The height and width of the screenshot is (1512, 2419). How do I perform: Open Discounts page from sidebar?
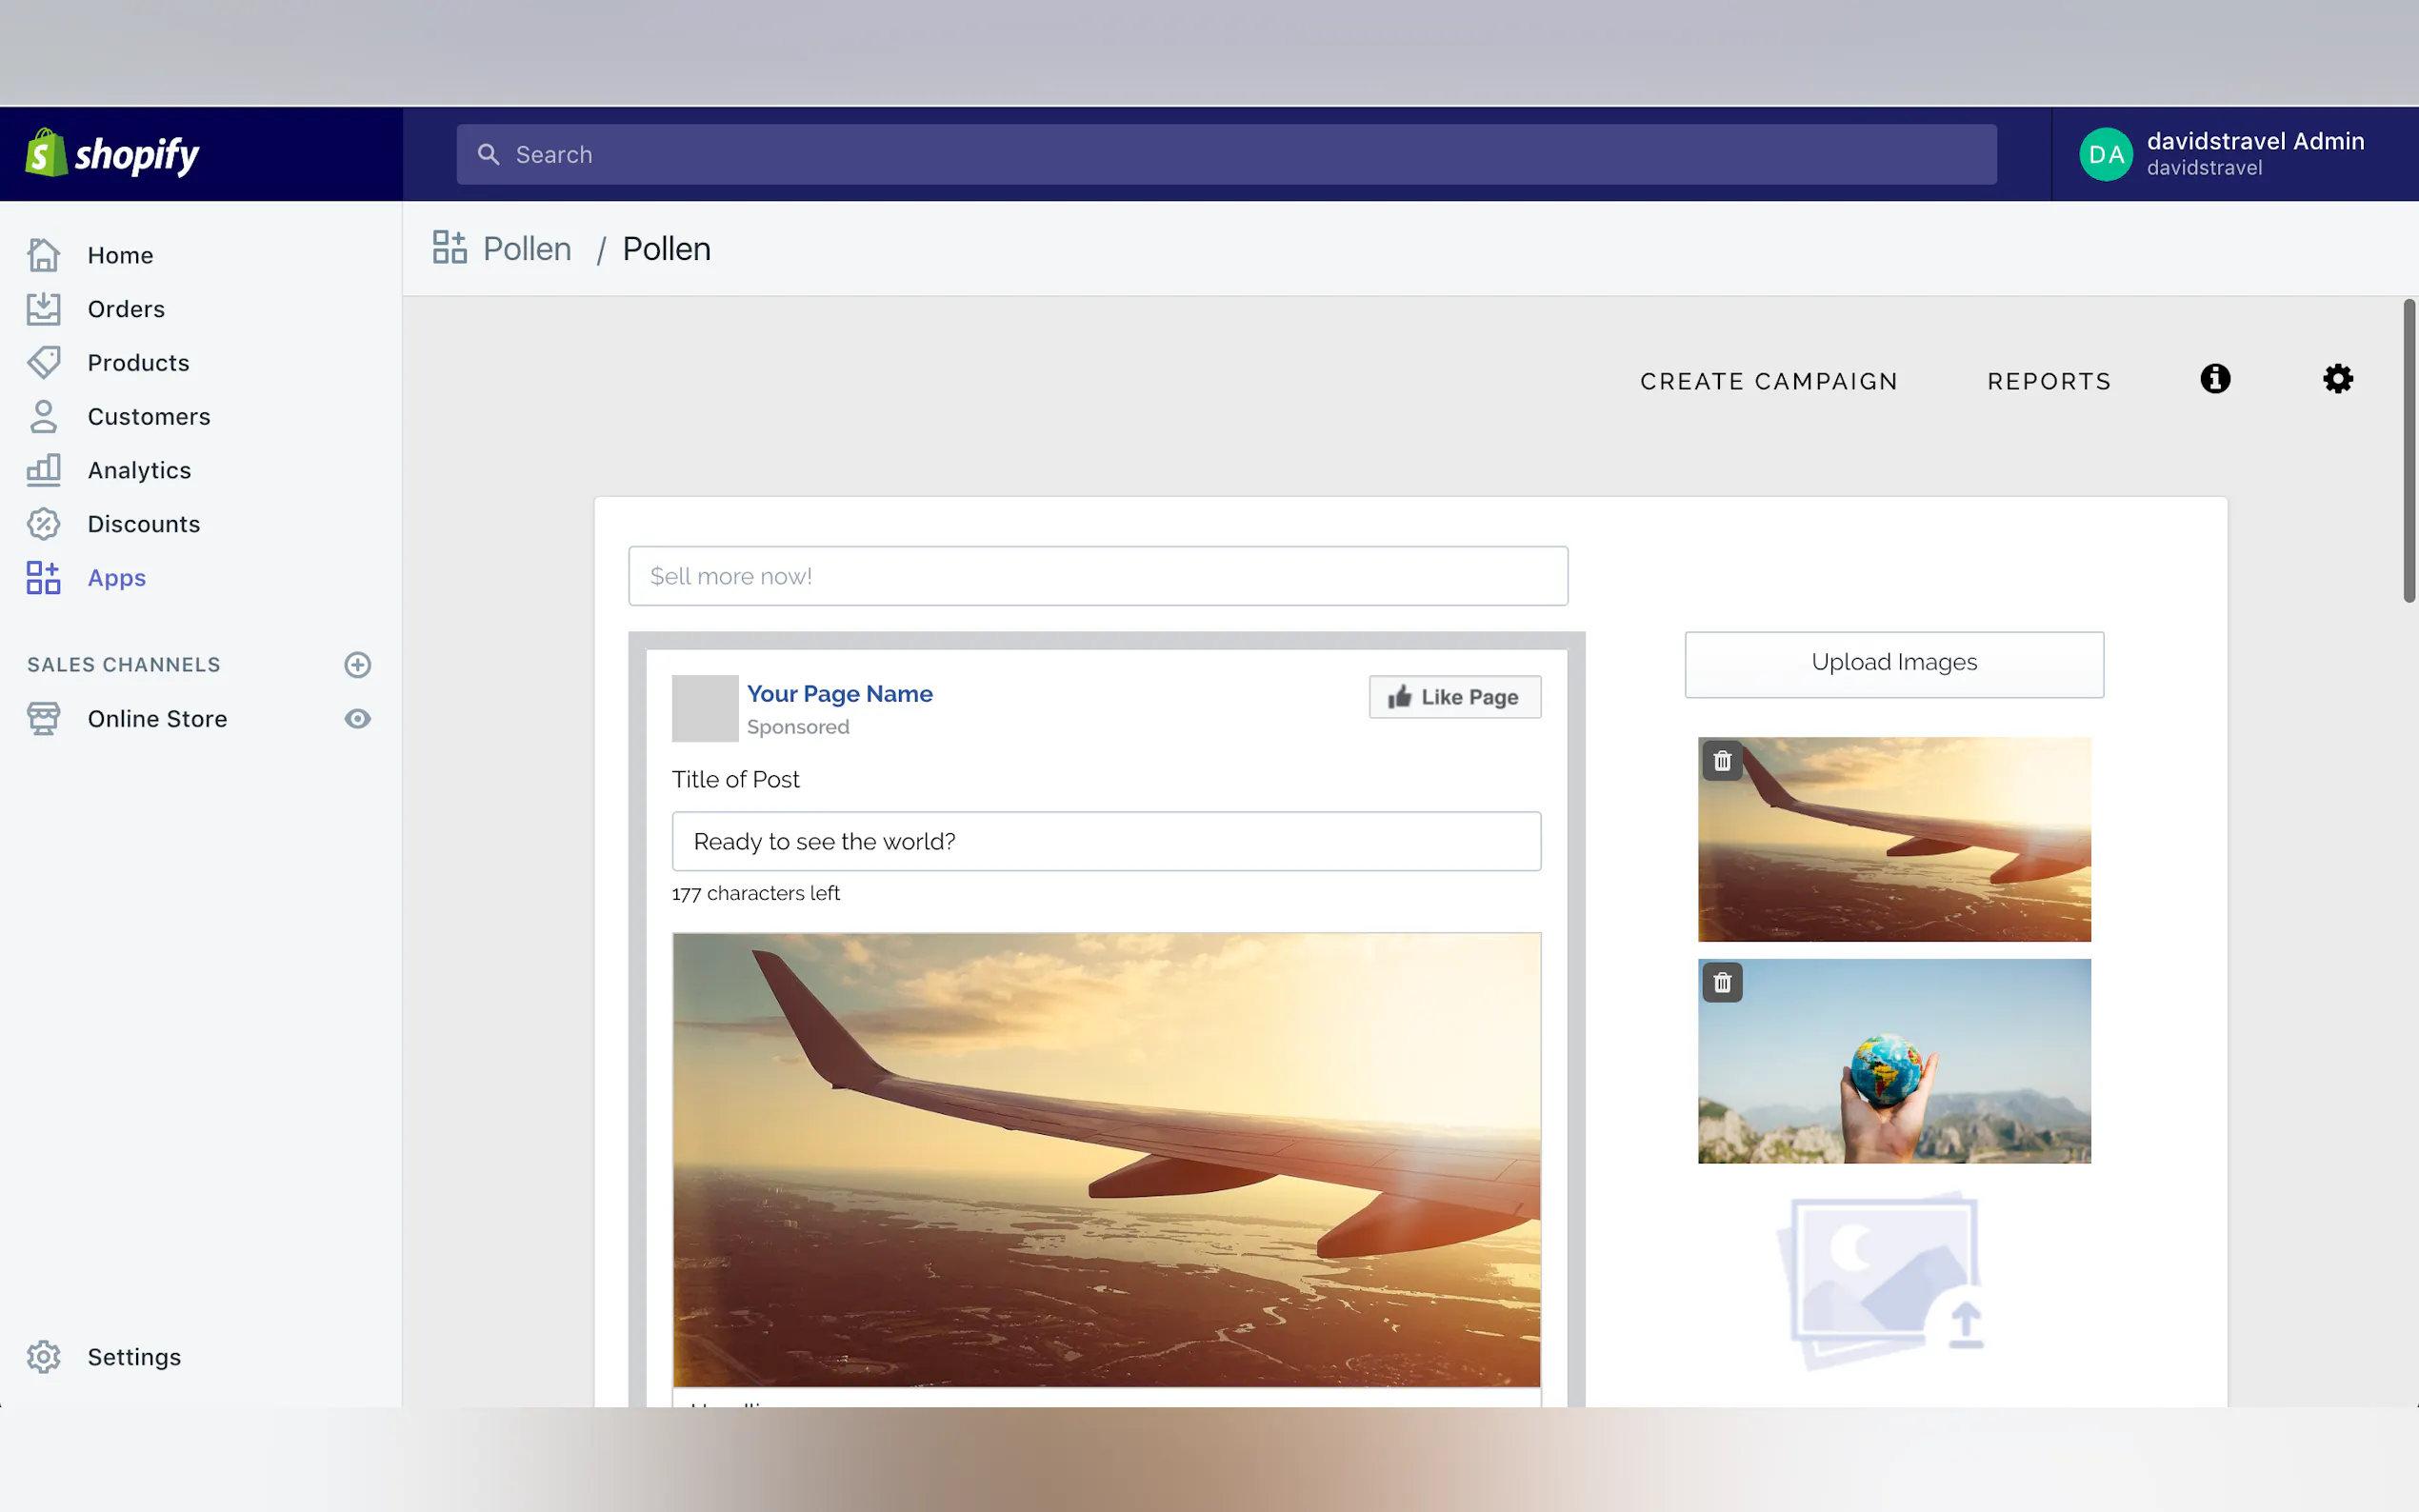(x=143, y=524)
